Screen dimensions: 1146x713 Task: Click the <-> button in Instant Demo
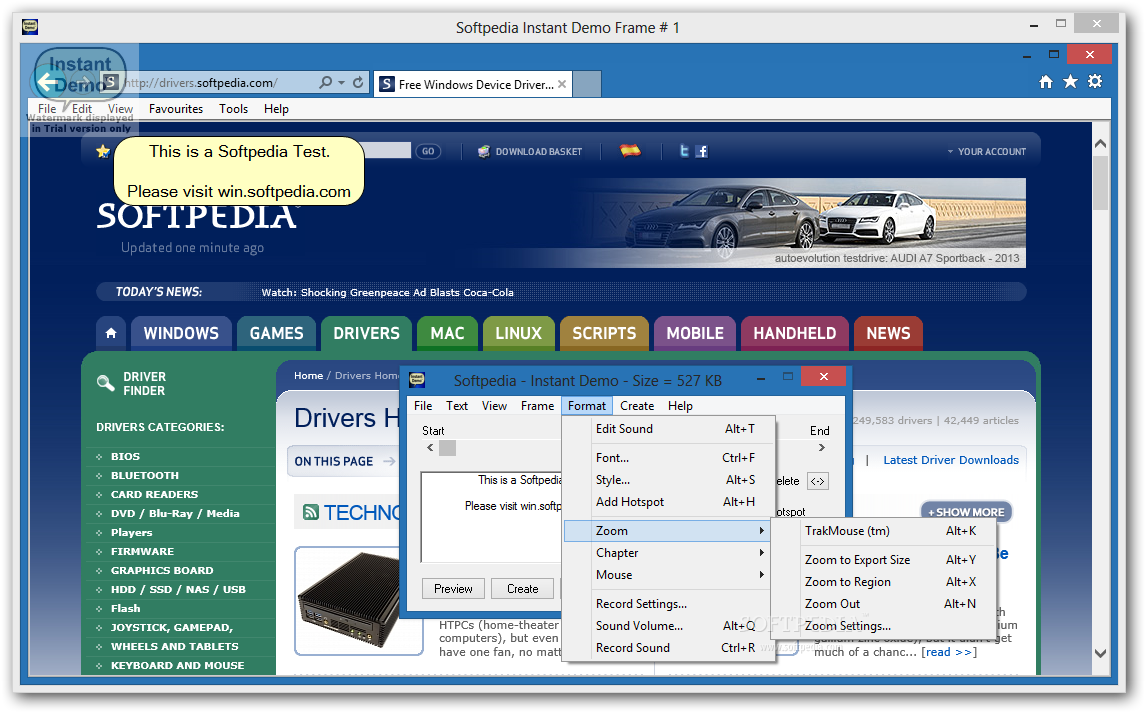(818, 481)
